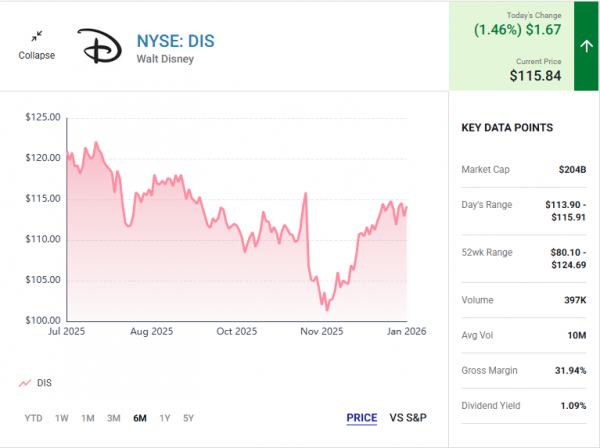Switch to VS S&P comparison view
600x448 pixels.
(408, 417)
